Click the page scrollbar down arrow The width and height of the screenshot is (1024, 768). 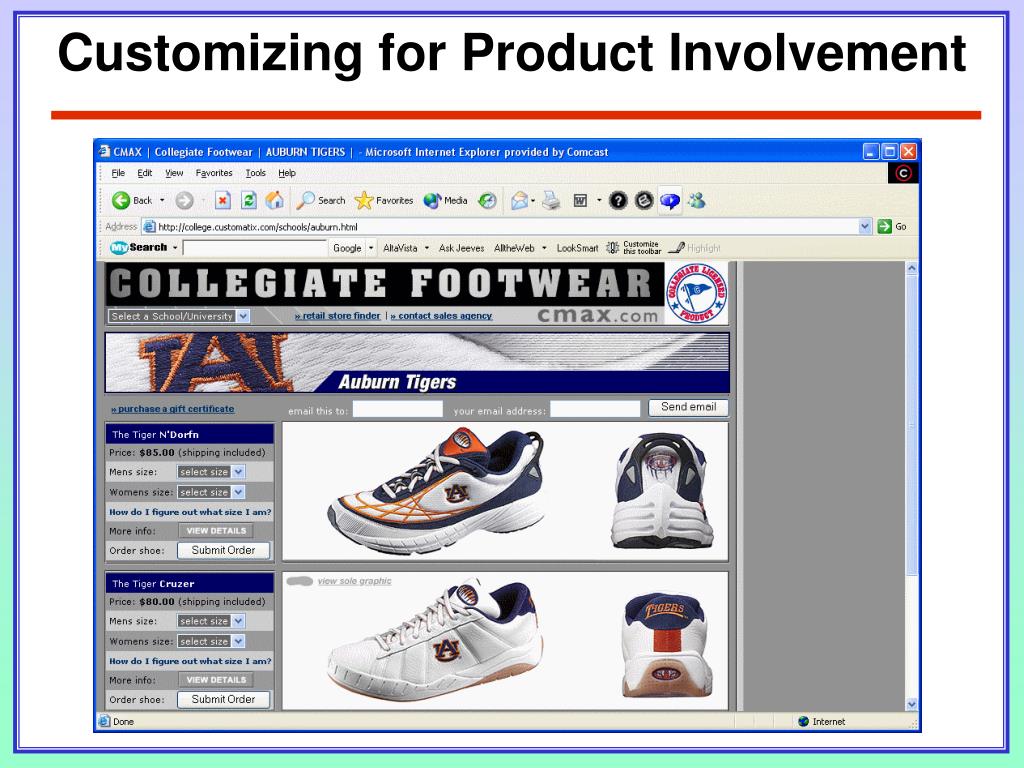pyautogui.click(x=912, y=704)
